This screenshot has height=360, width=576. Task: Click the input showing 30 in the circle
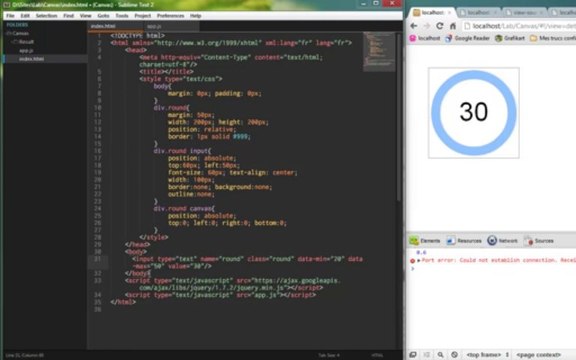pos(474,112)
